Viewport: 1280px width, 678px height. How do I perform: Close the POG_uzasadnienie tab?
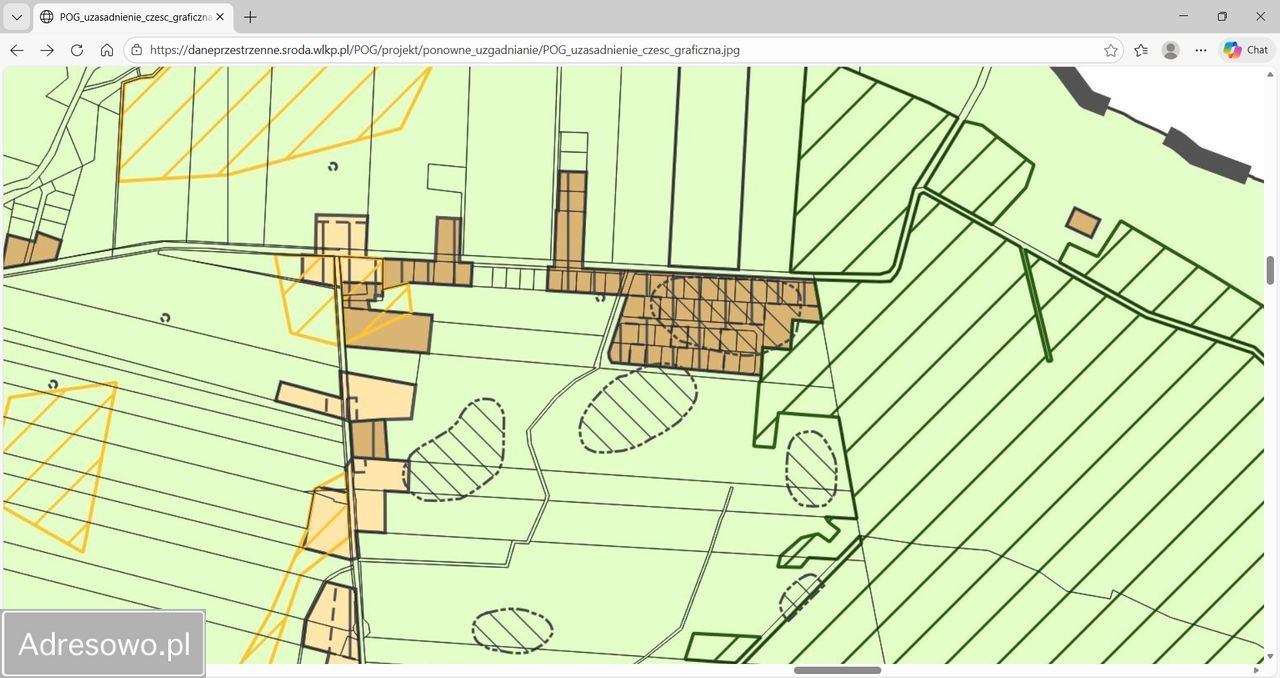(220, 17)
